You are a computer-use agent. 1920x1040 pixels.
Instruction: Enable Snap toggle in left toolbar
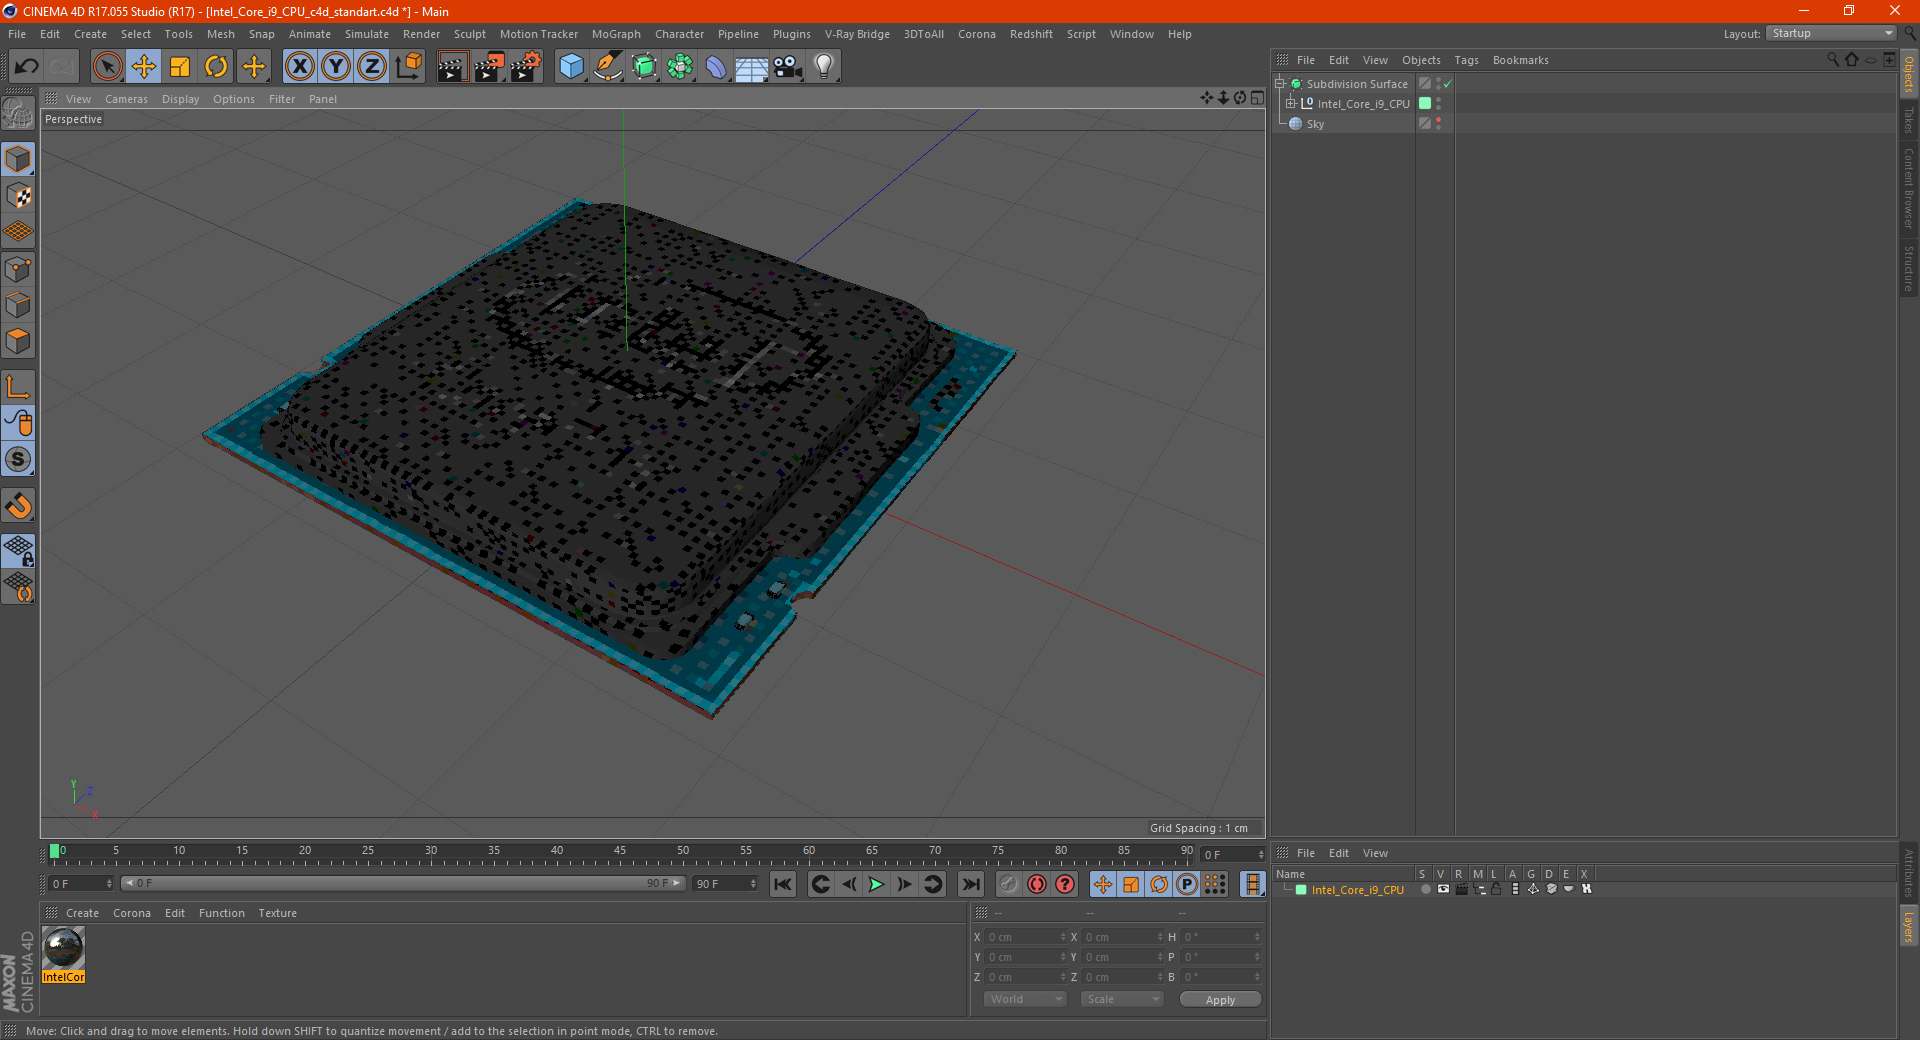(18, 506)
